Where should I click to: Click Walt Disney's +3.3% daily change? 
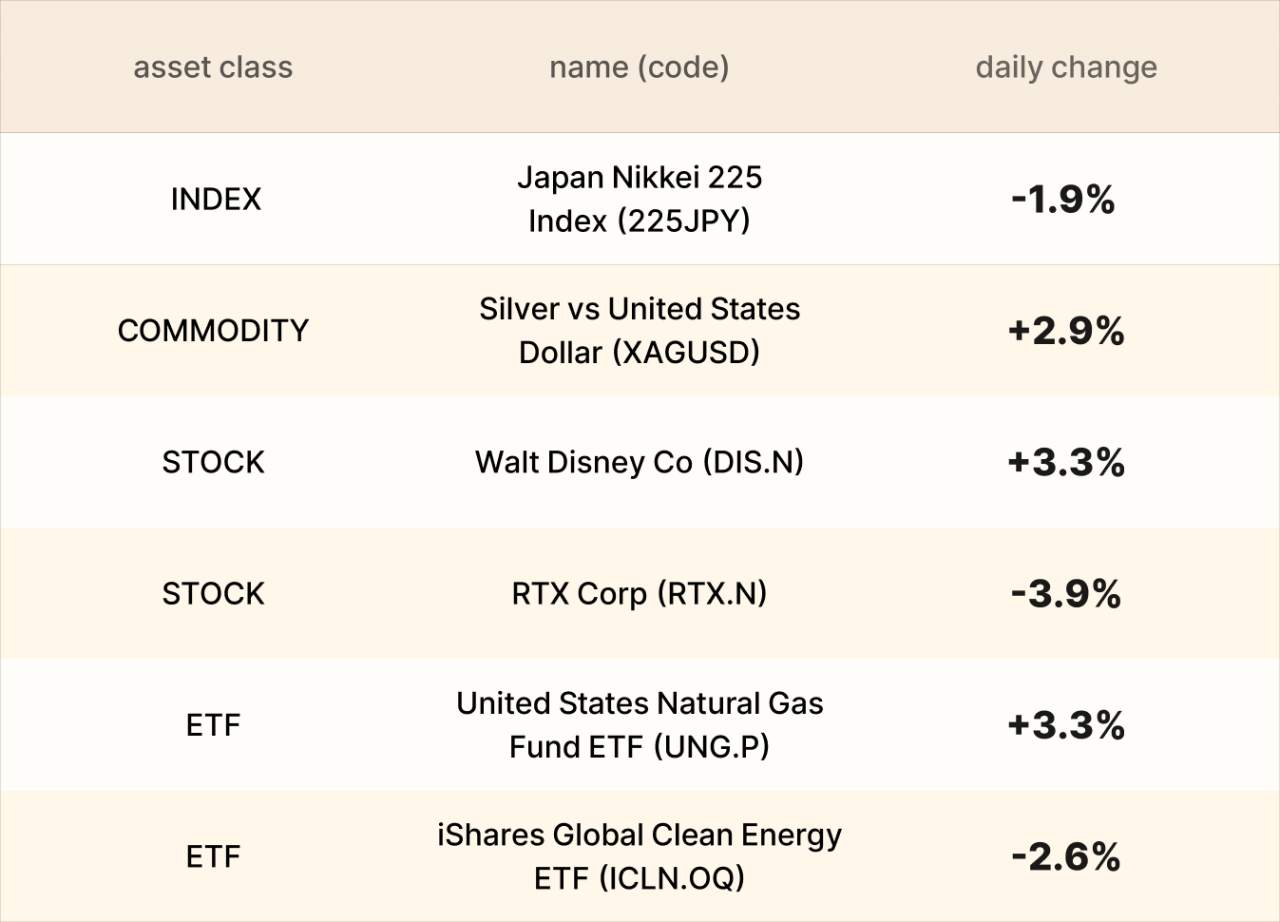(x=1066, y=463)
